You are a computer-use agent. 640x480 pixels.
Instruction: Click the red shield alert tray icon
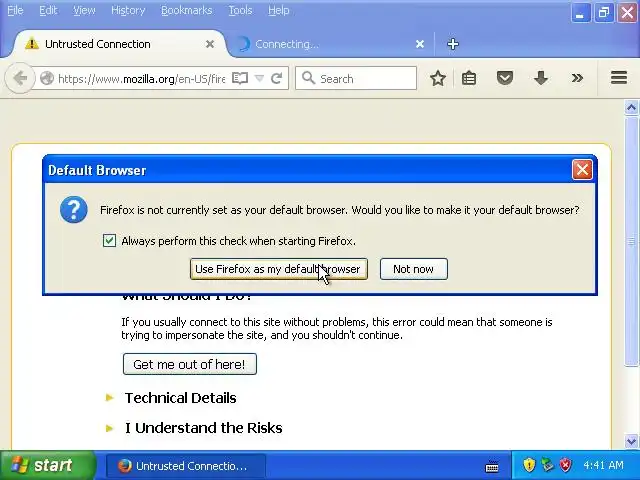[x=565, y=465]
